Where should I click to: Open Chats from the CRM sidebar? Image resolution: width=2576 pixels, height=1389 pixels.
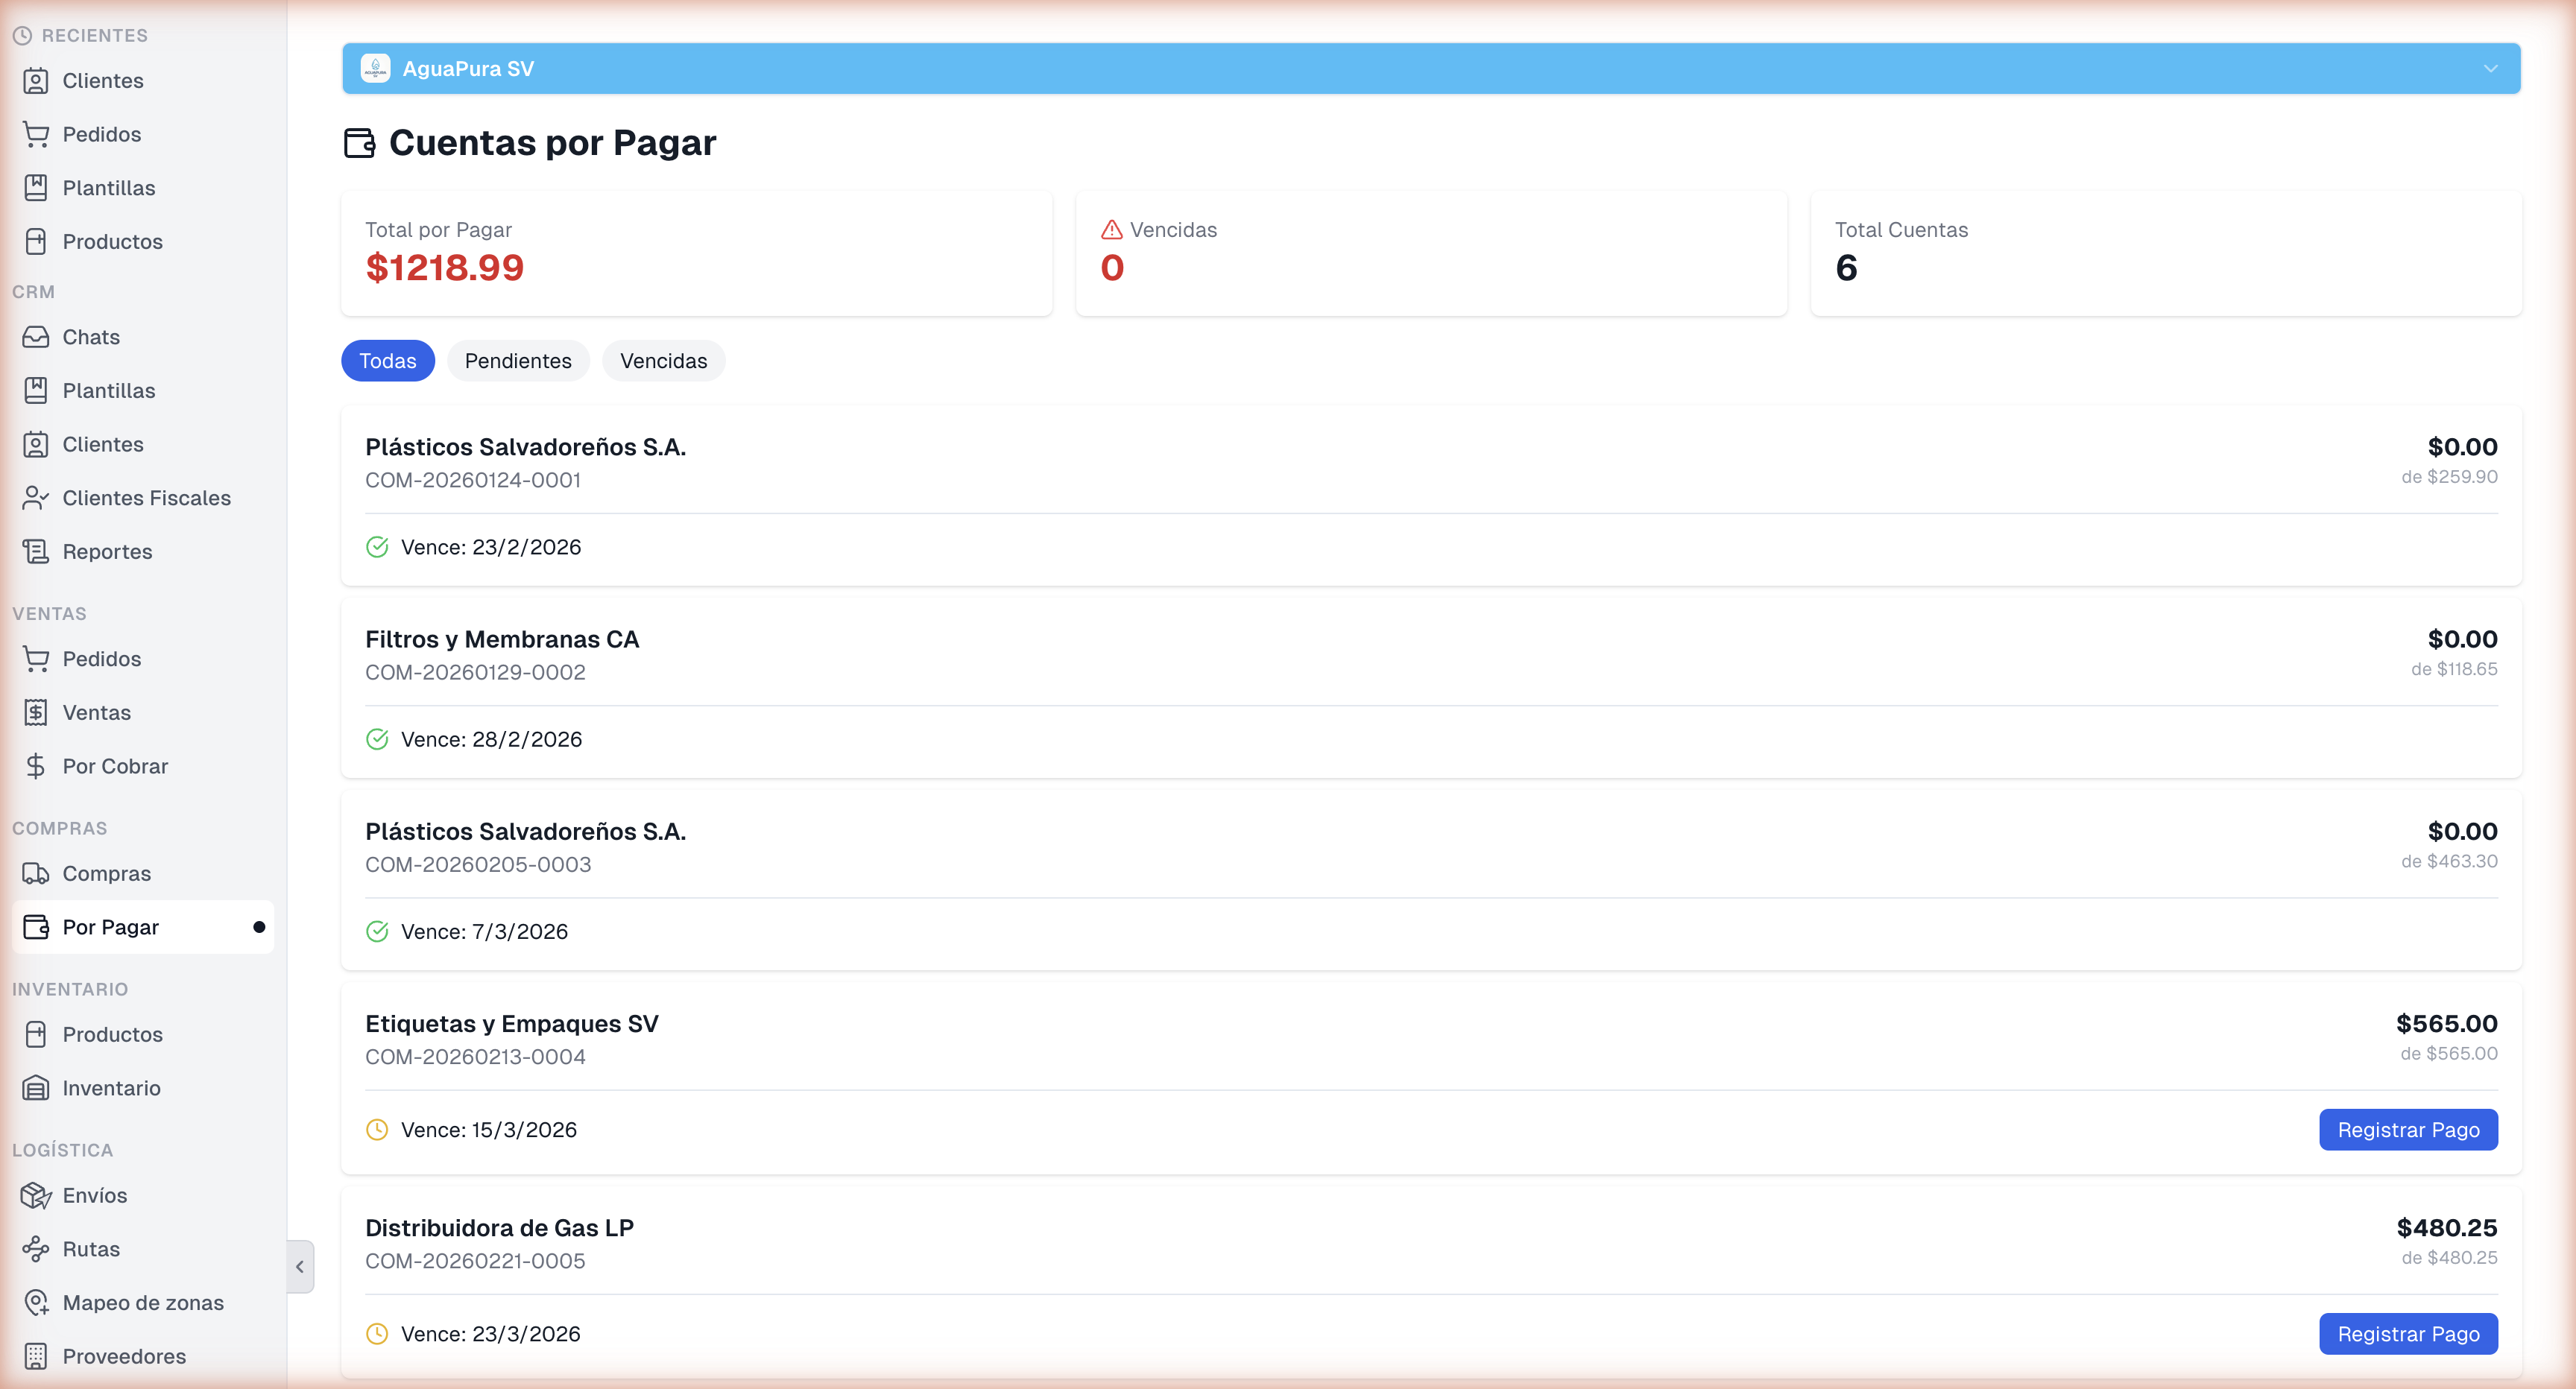pyautogui.click(x=90, y=337)
